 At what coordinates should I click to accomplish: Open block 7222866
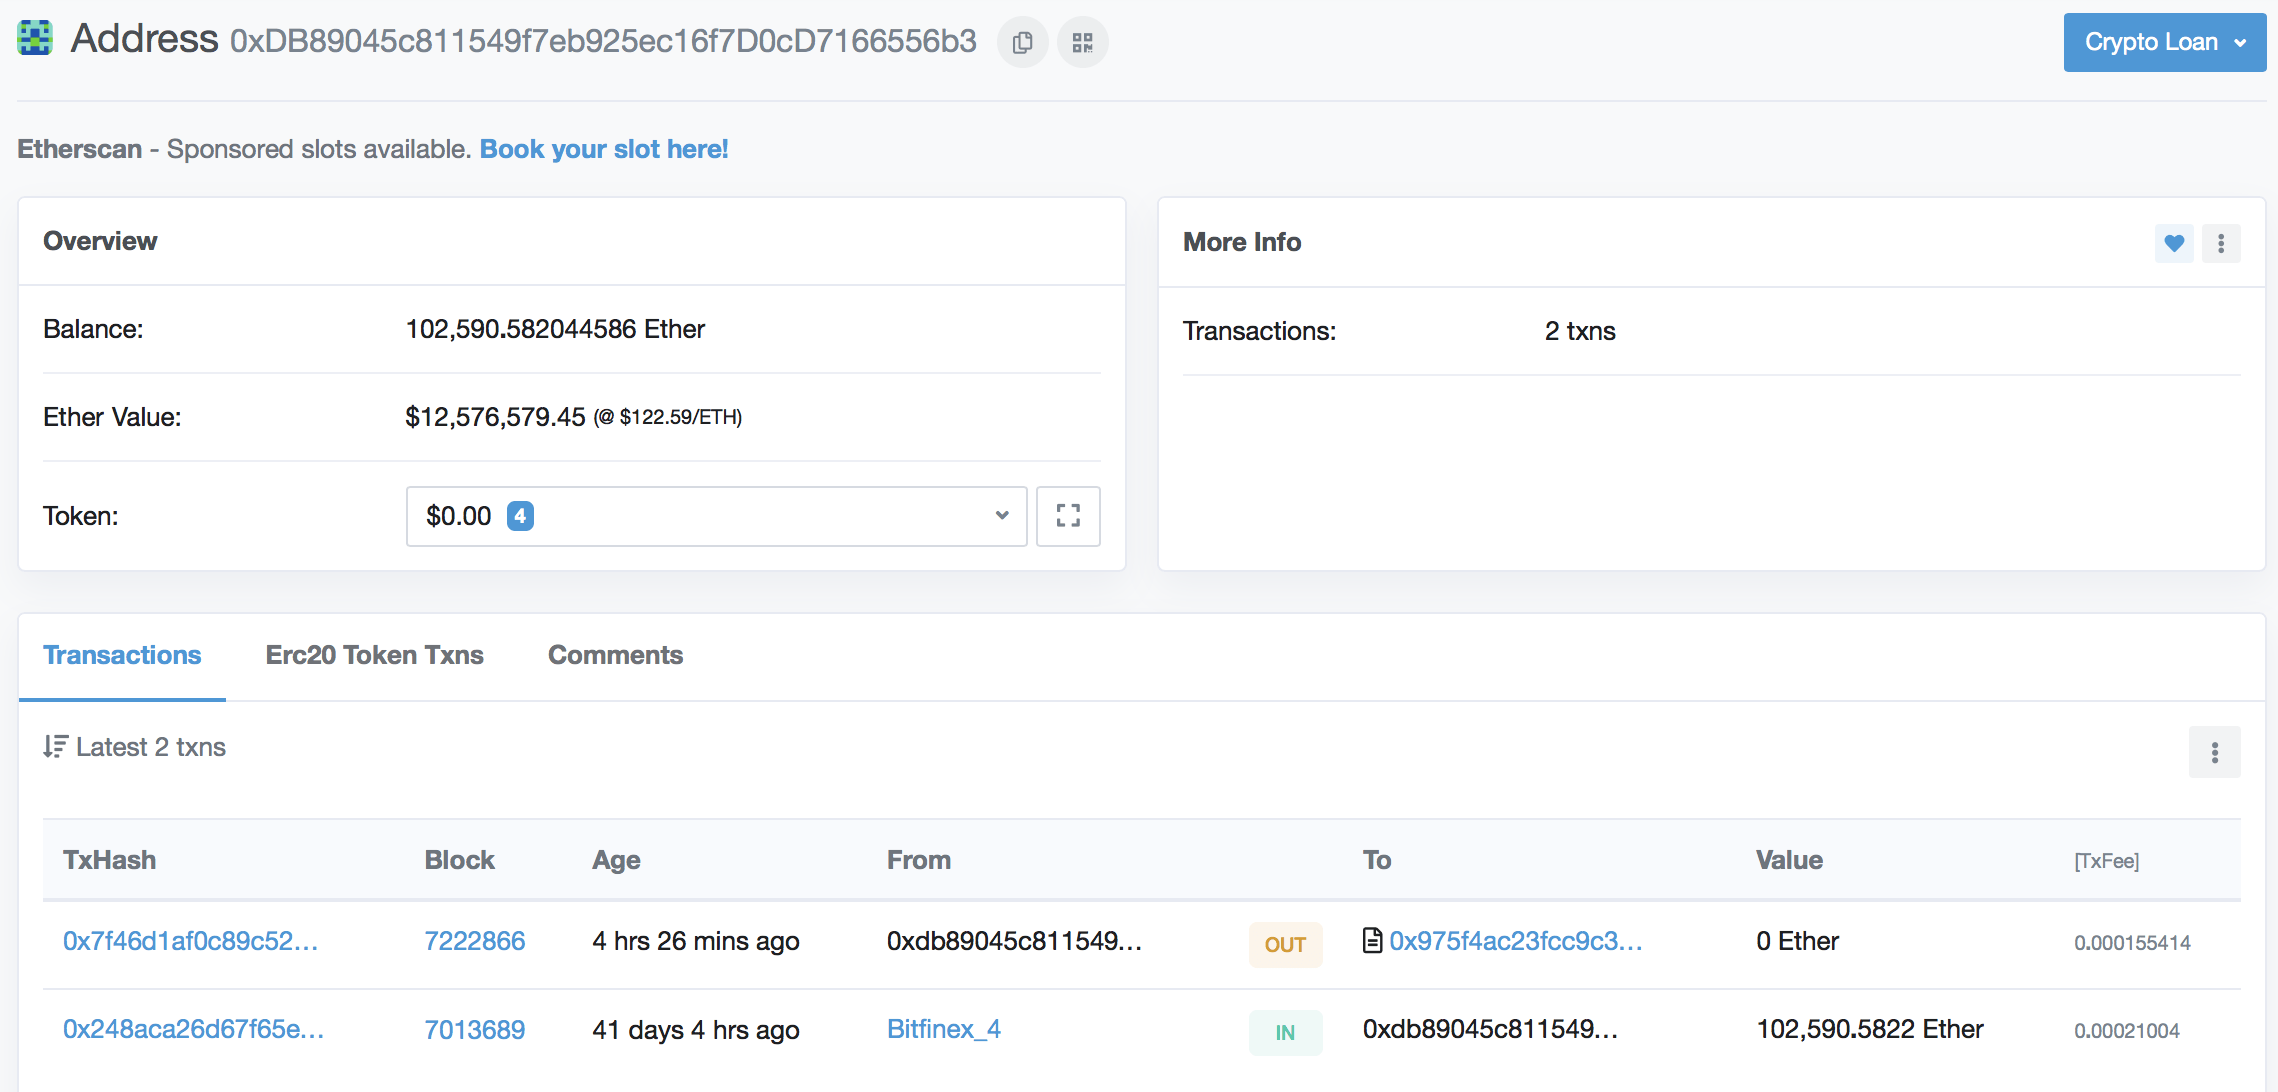474,941
